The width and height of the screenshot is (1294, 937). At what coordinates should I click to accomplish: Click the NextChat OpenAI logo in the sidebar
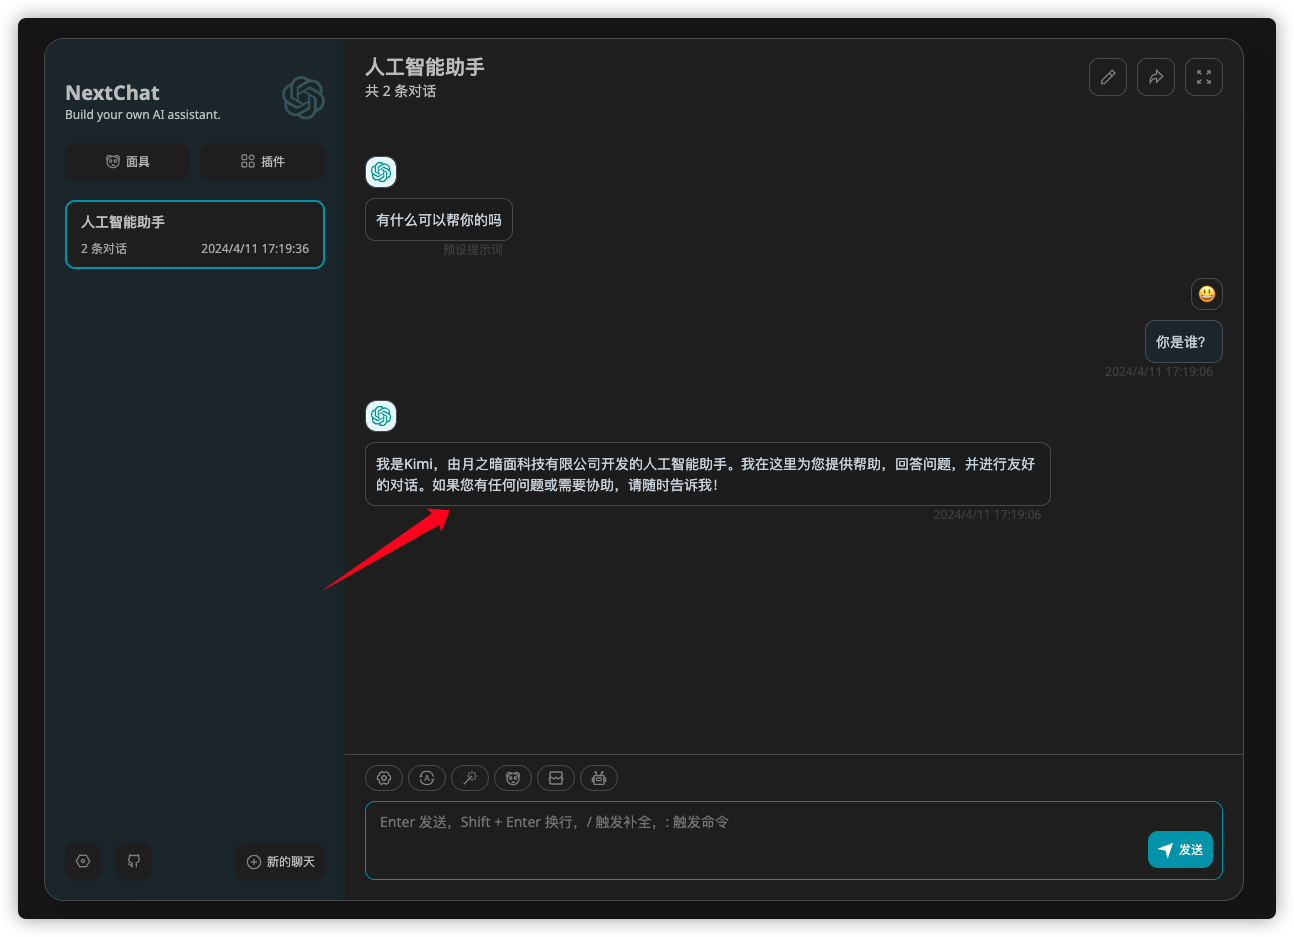point(303,98)
